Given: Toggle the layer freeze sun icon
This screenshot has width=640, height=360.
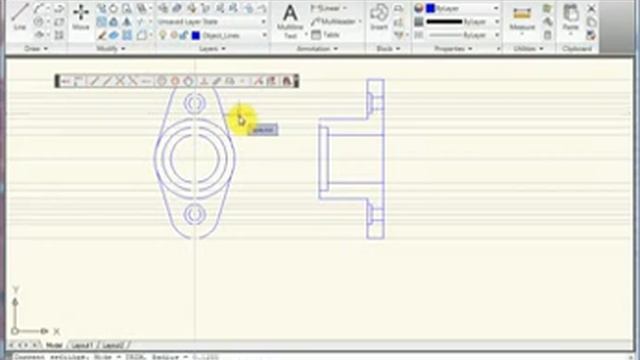Looking at the screenshot, I should click(173, 36).
